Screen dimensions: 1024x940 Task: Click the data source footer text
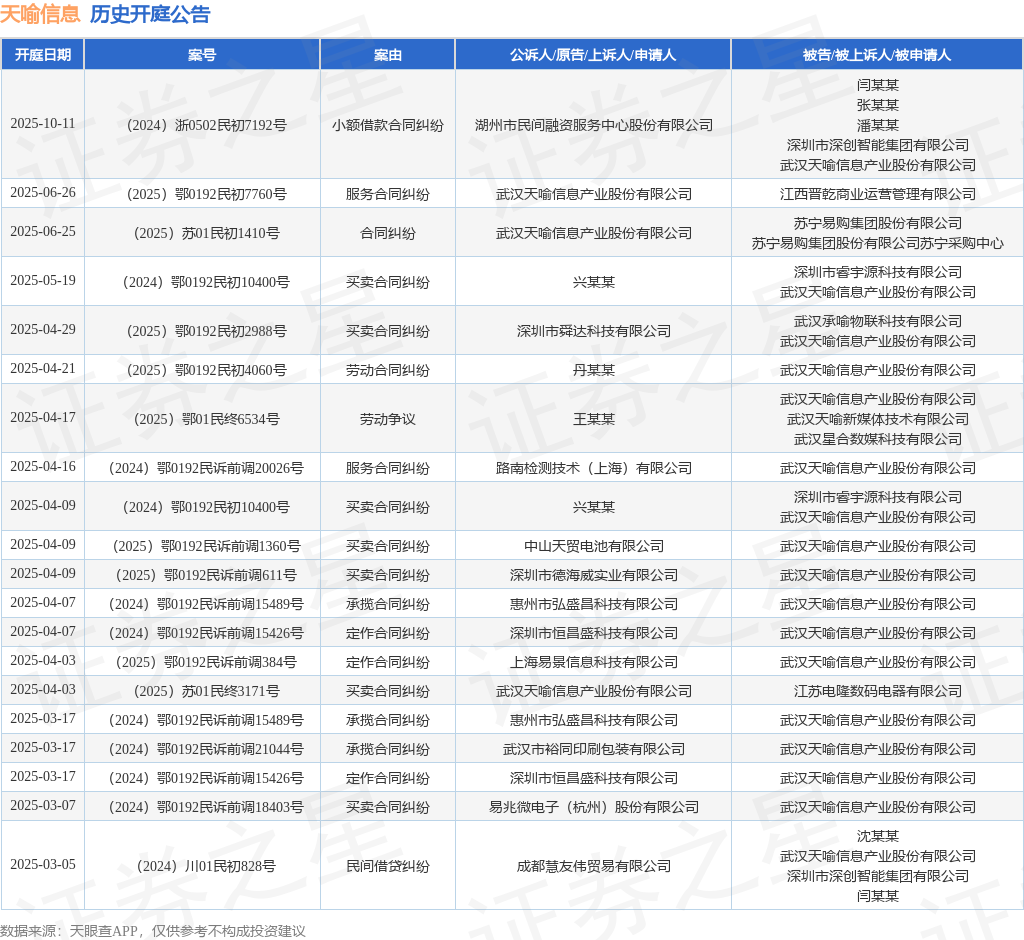(x=153, y=931)
